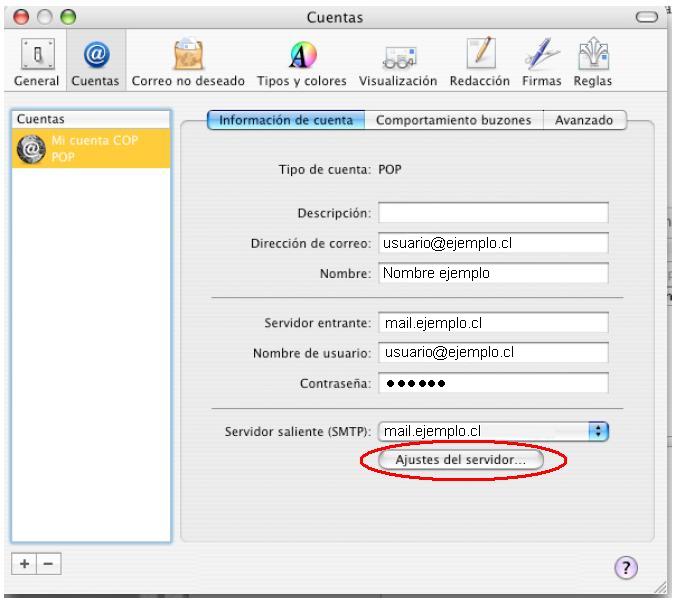The width and height of the screenshot is (678, 604).
Task: Open Tipos y colores preferences
Action: coord(302,62)
